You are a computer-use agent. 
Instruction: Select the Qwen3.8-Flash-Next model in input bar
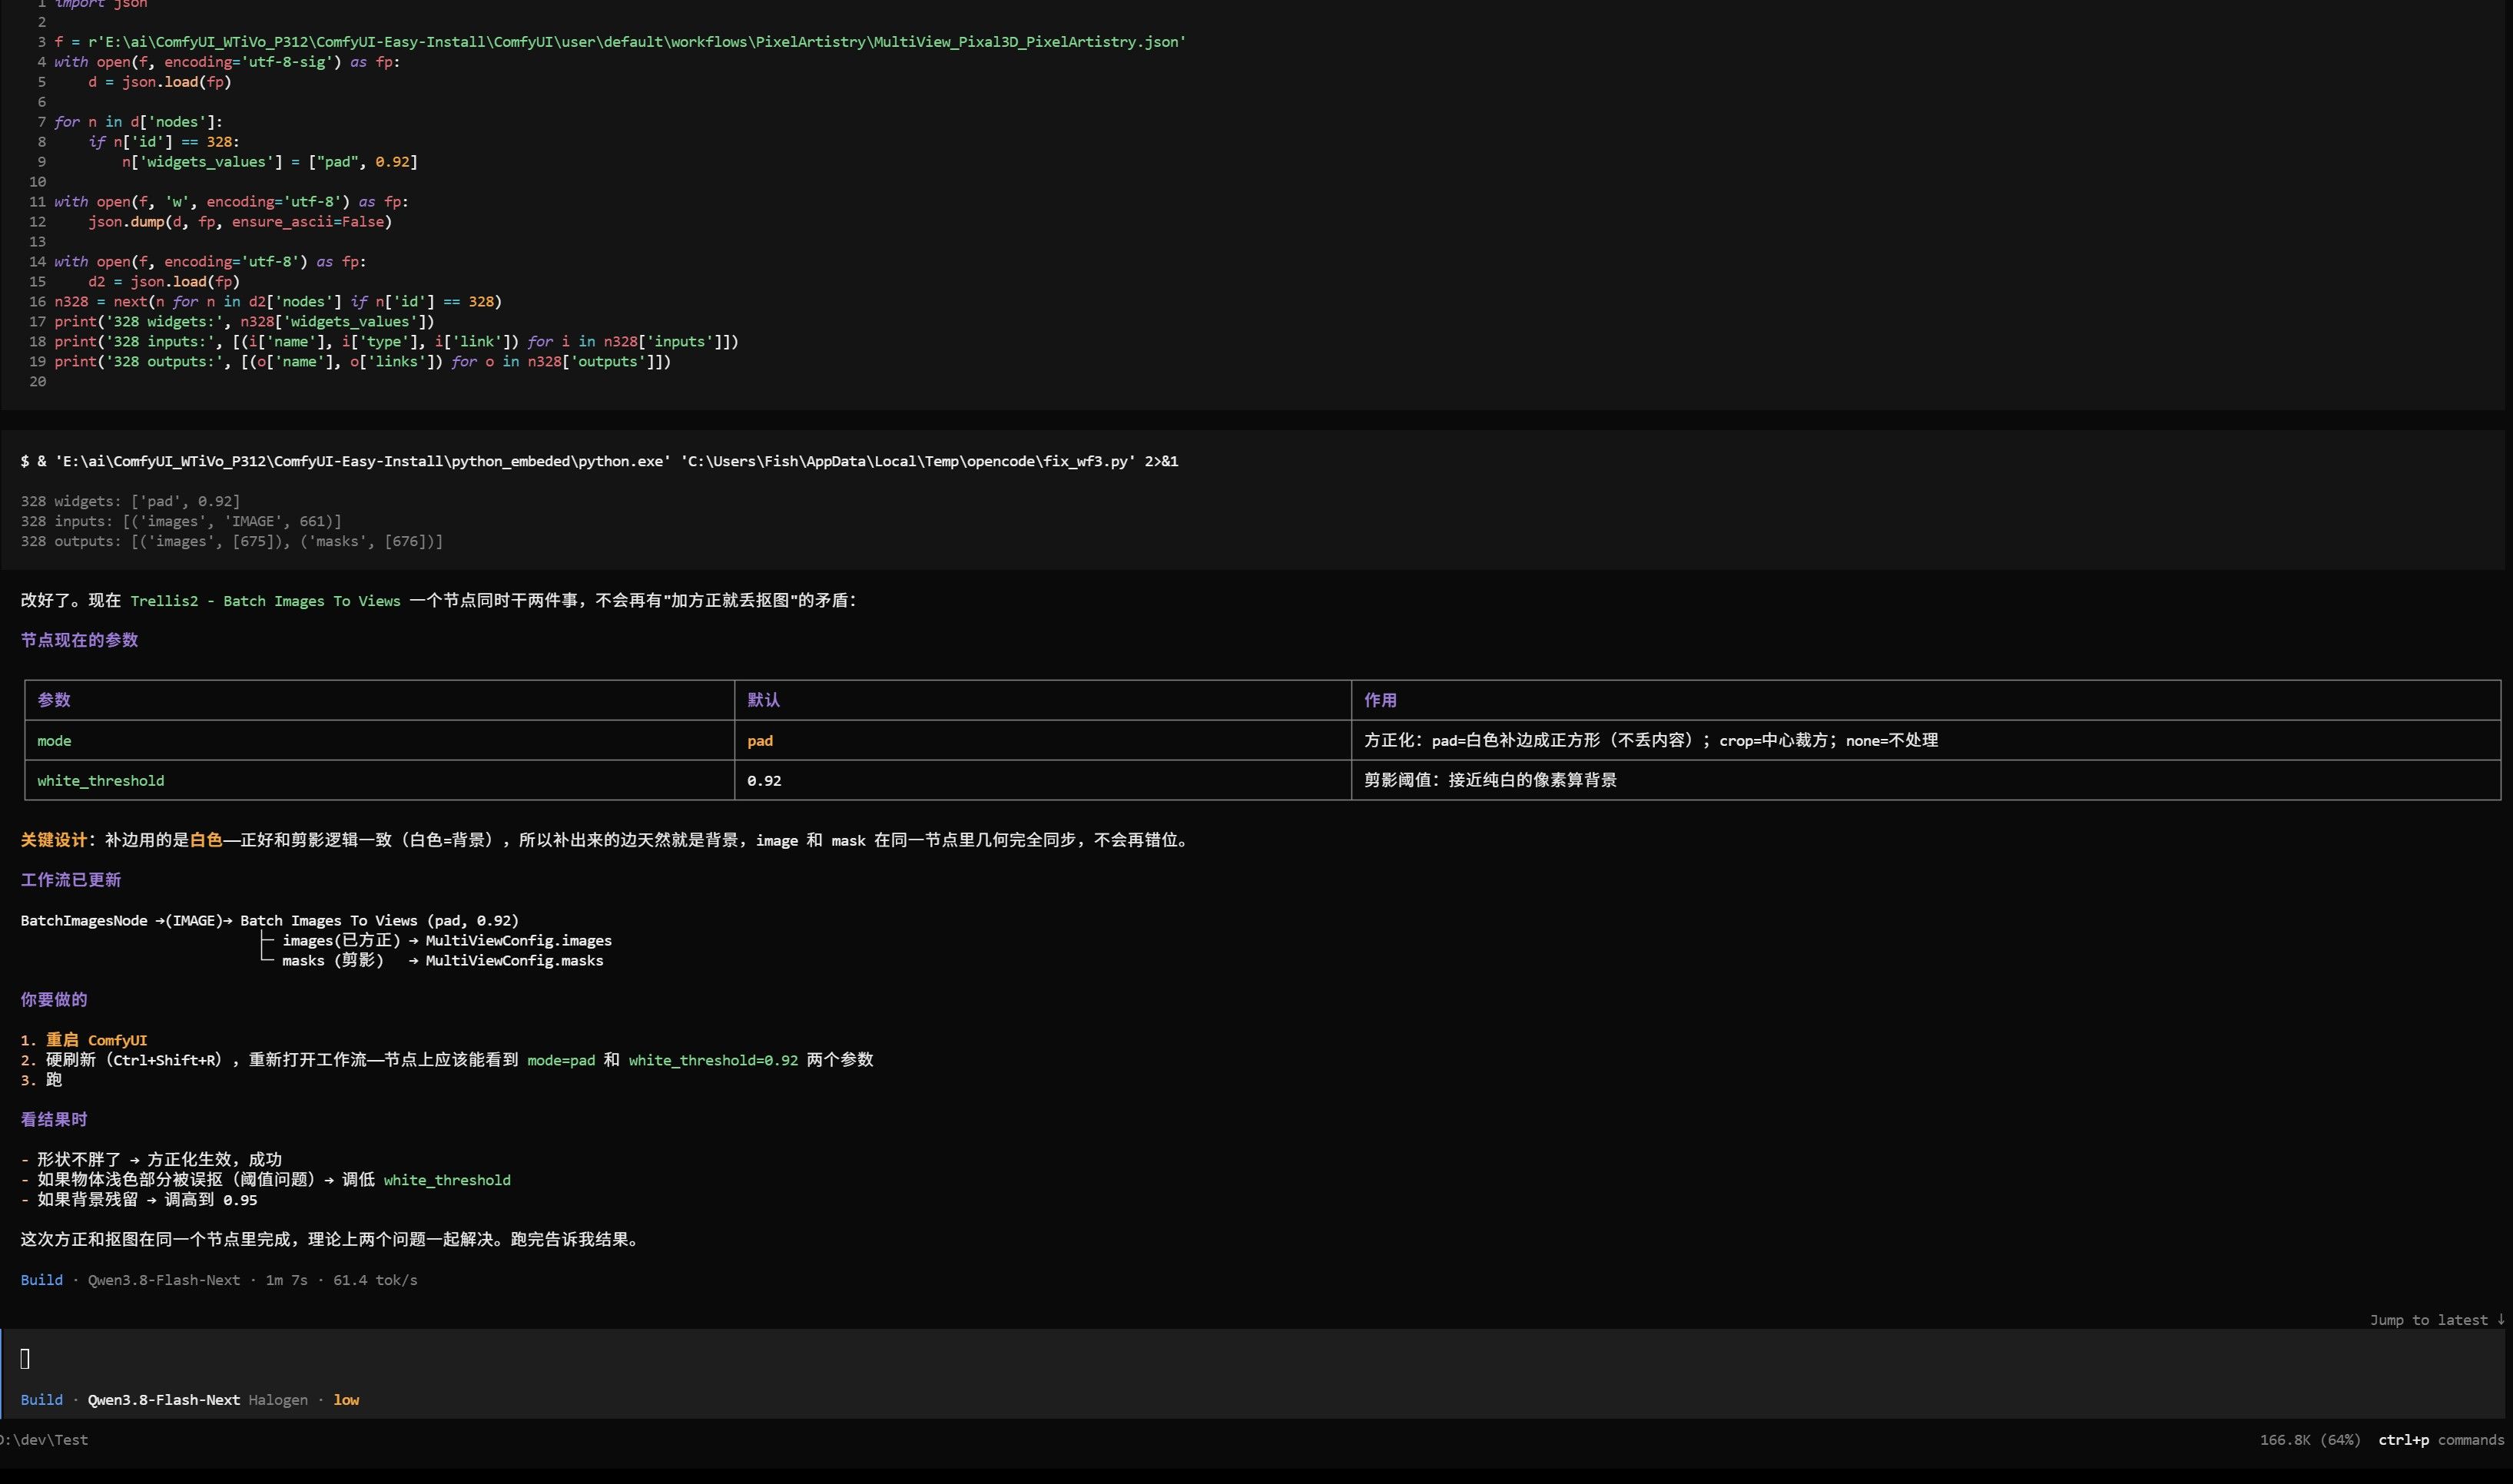click(x=164, y=1400)
